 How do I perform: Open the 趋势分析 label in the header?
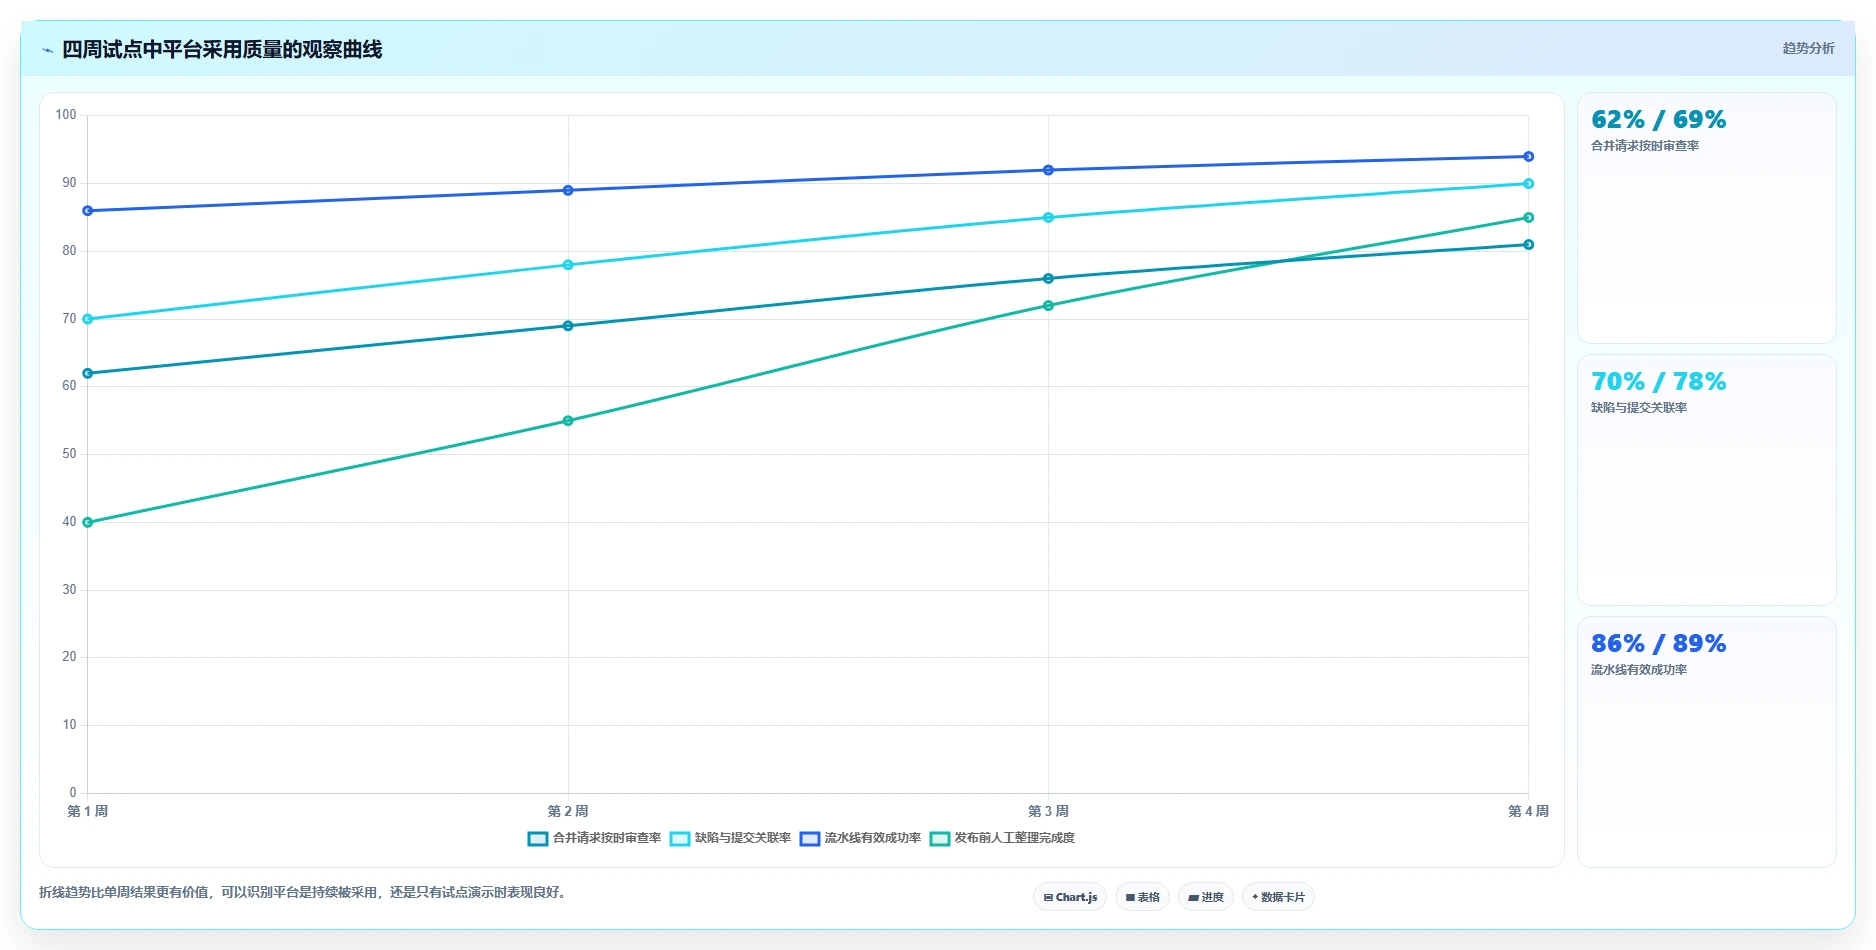click(1808, 48)
